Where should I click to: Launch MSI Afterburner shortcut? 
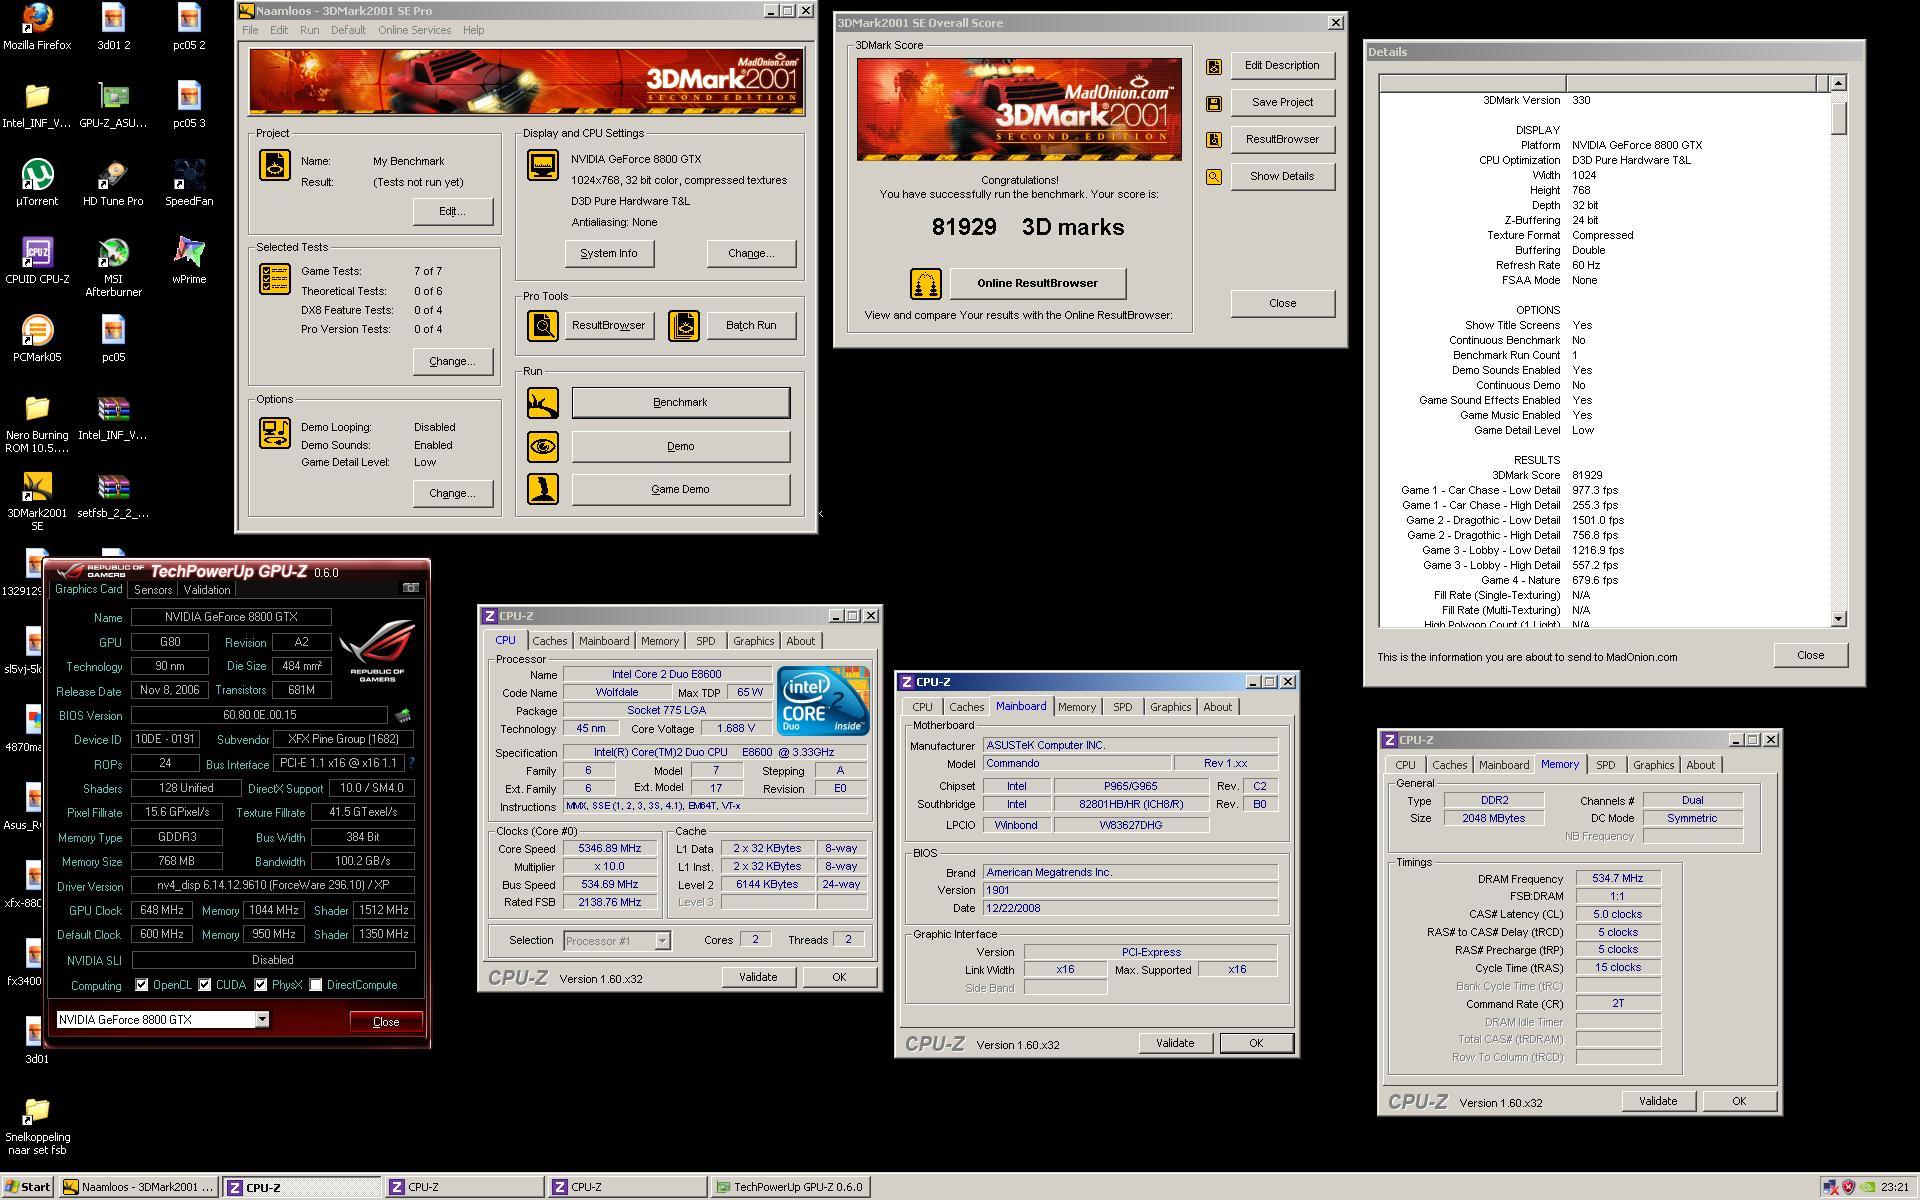point(113,267)
